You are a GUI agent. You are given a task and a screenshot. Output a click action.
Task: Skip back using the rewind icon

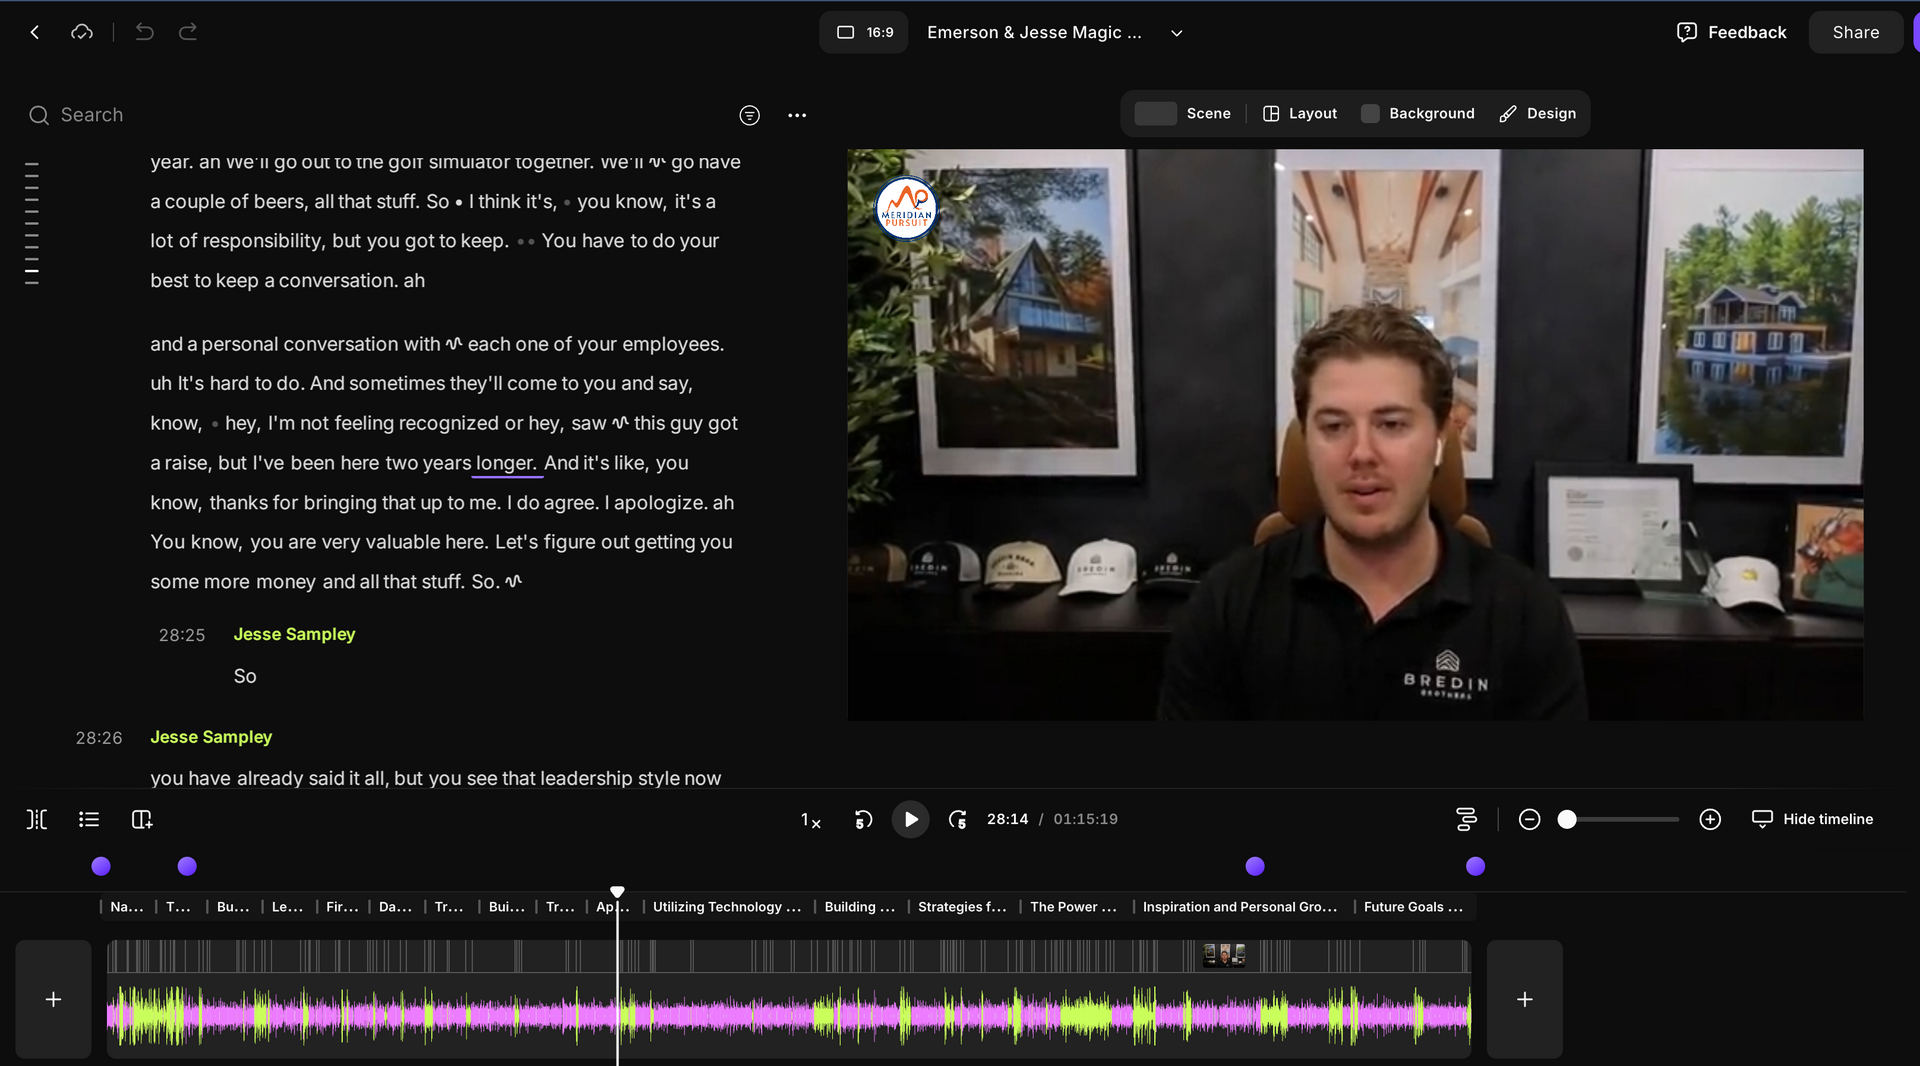pyautogui.click(x=863, y=820)
